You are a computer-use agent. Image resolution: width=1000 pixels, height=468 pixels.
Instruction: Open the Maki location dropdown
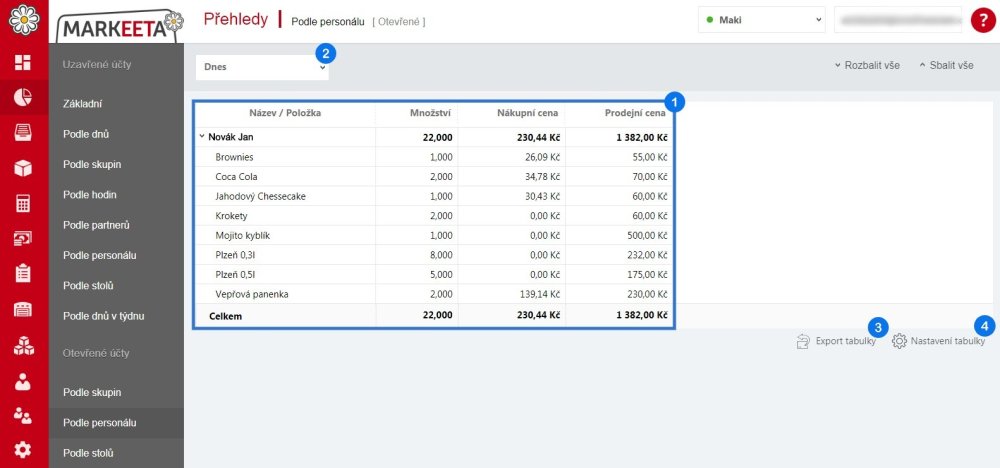point(761,20)
